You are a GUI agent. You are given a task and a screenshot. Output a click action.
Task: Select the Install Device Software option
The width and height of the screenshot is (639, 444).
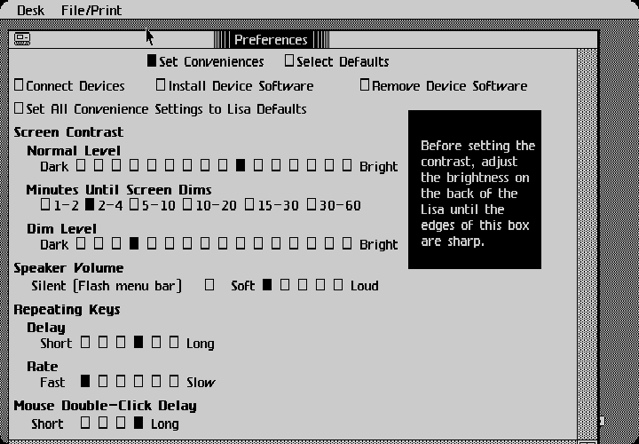161,85
